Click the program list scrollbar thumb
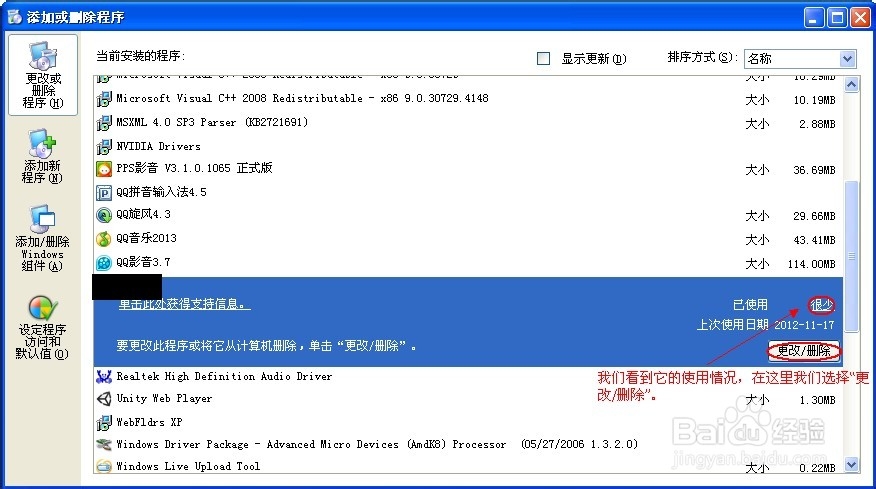This screenshot has height=489, width=876. tap(851, 256)
